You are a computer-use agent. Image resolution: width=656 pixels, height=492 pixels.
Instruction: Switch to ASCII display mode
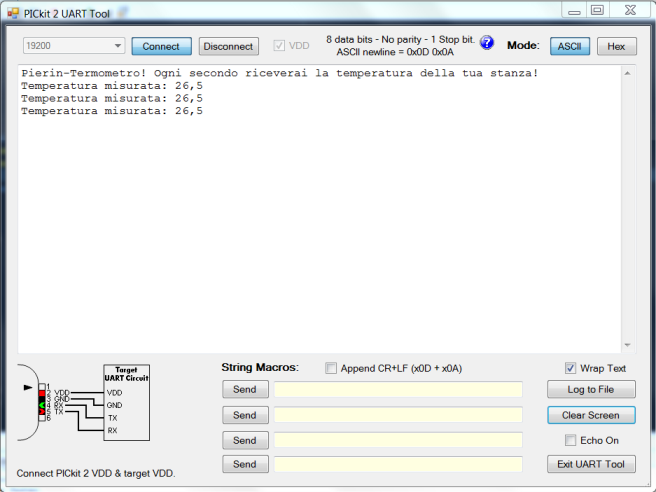570,46
